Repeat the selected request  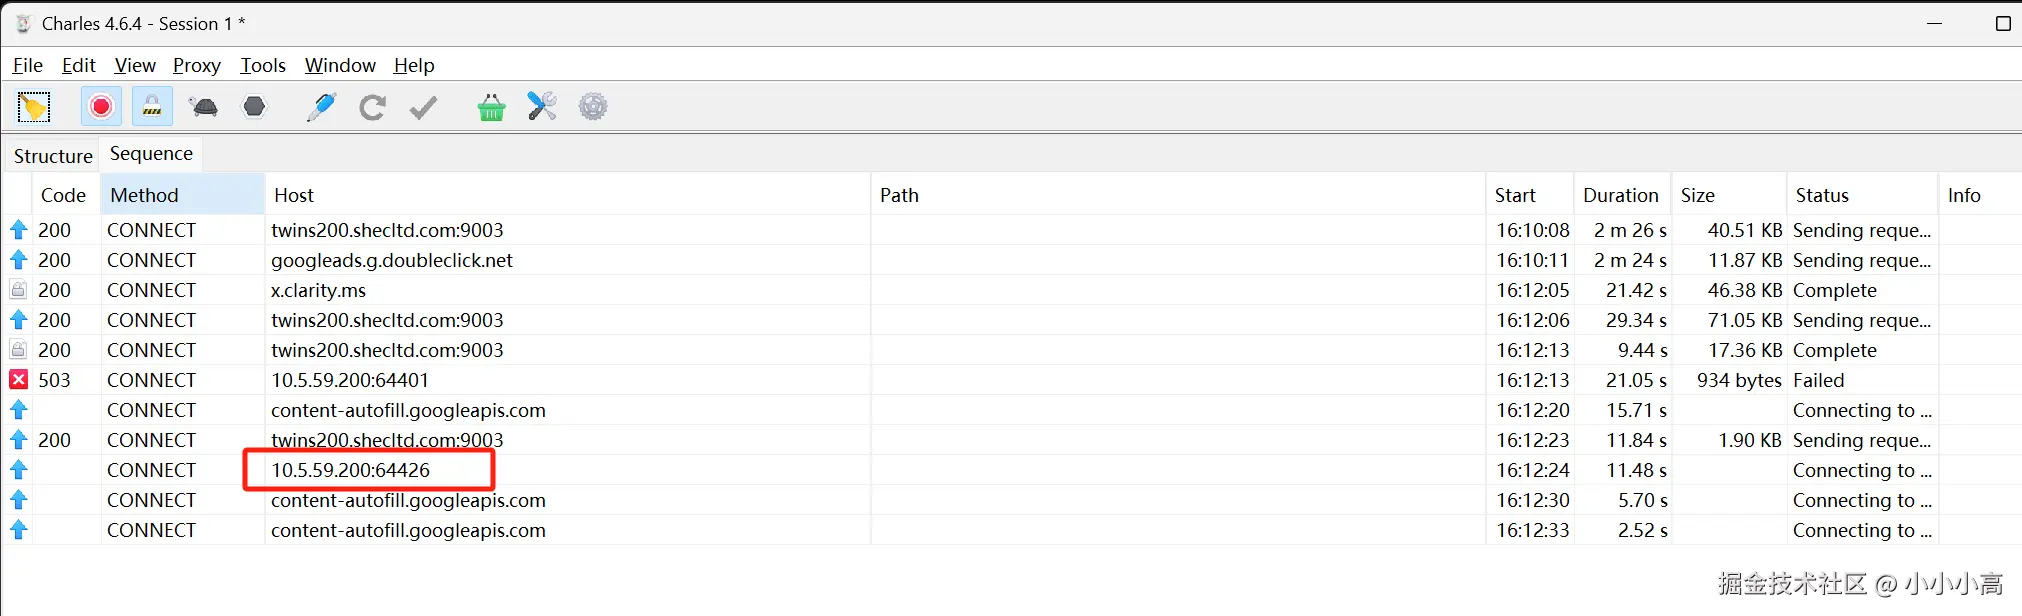point(373,107)
